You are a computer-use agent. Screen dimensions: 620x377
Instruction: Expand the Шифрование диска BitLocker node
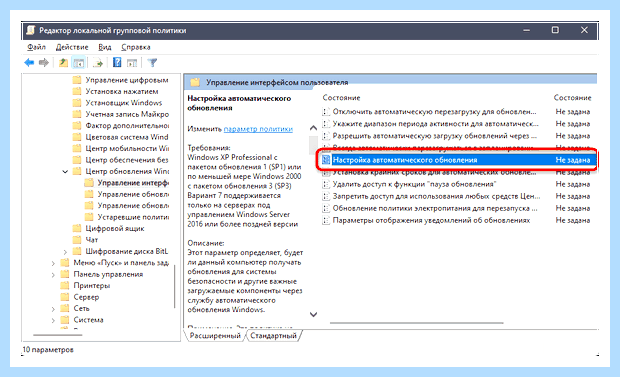pyautogui.click(x=65, y=252)
